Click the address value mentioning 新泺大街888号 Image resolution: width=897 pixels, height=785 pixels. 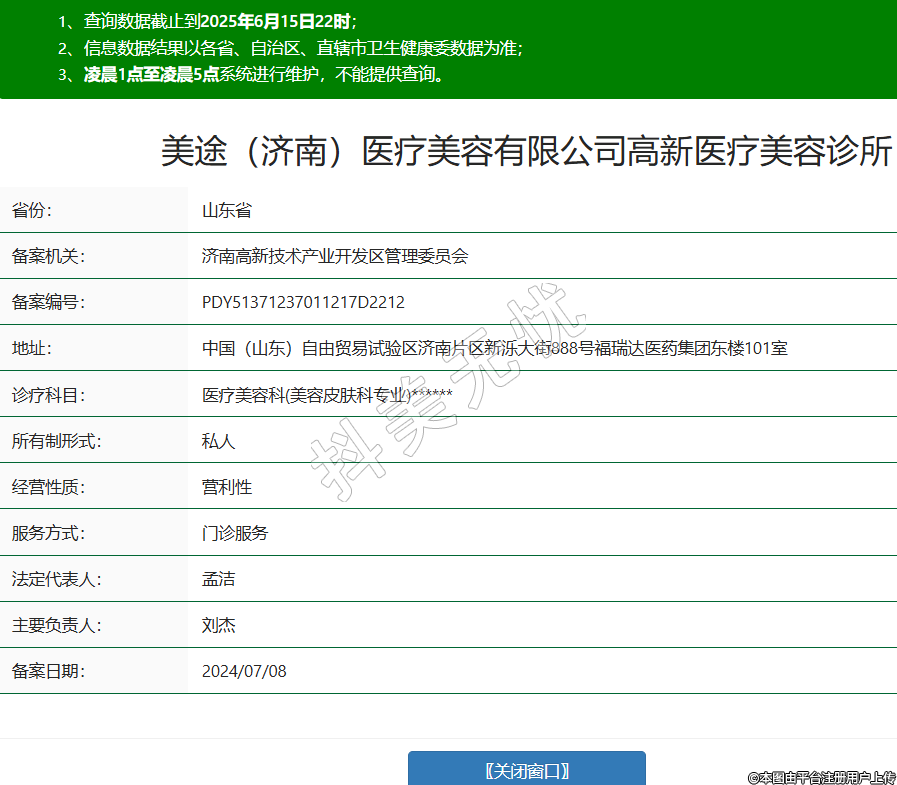click(494, 348)
